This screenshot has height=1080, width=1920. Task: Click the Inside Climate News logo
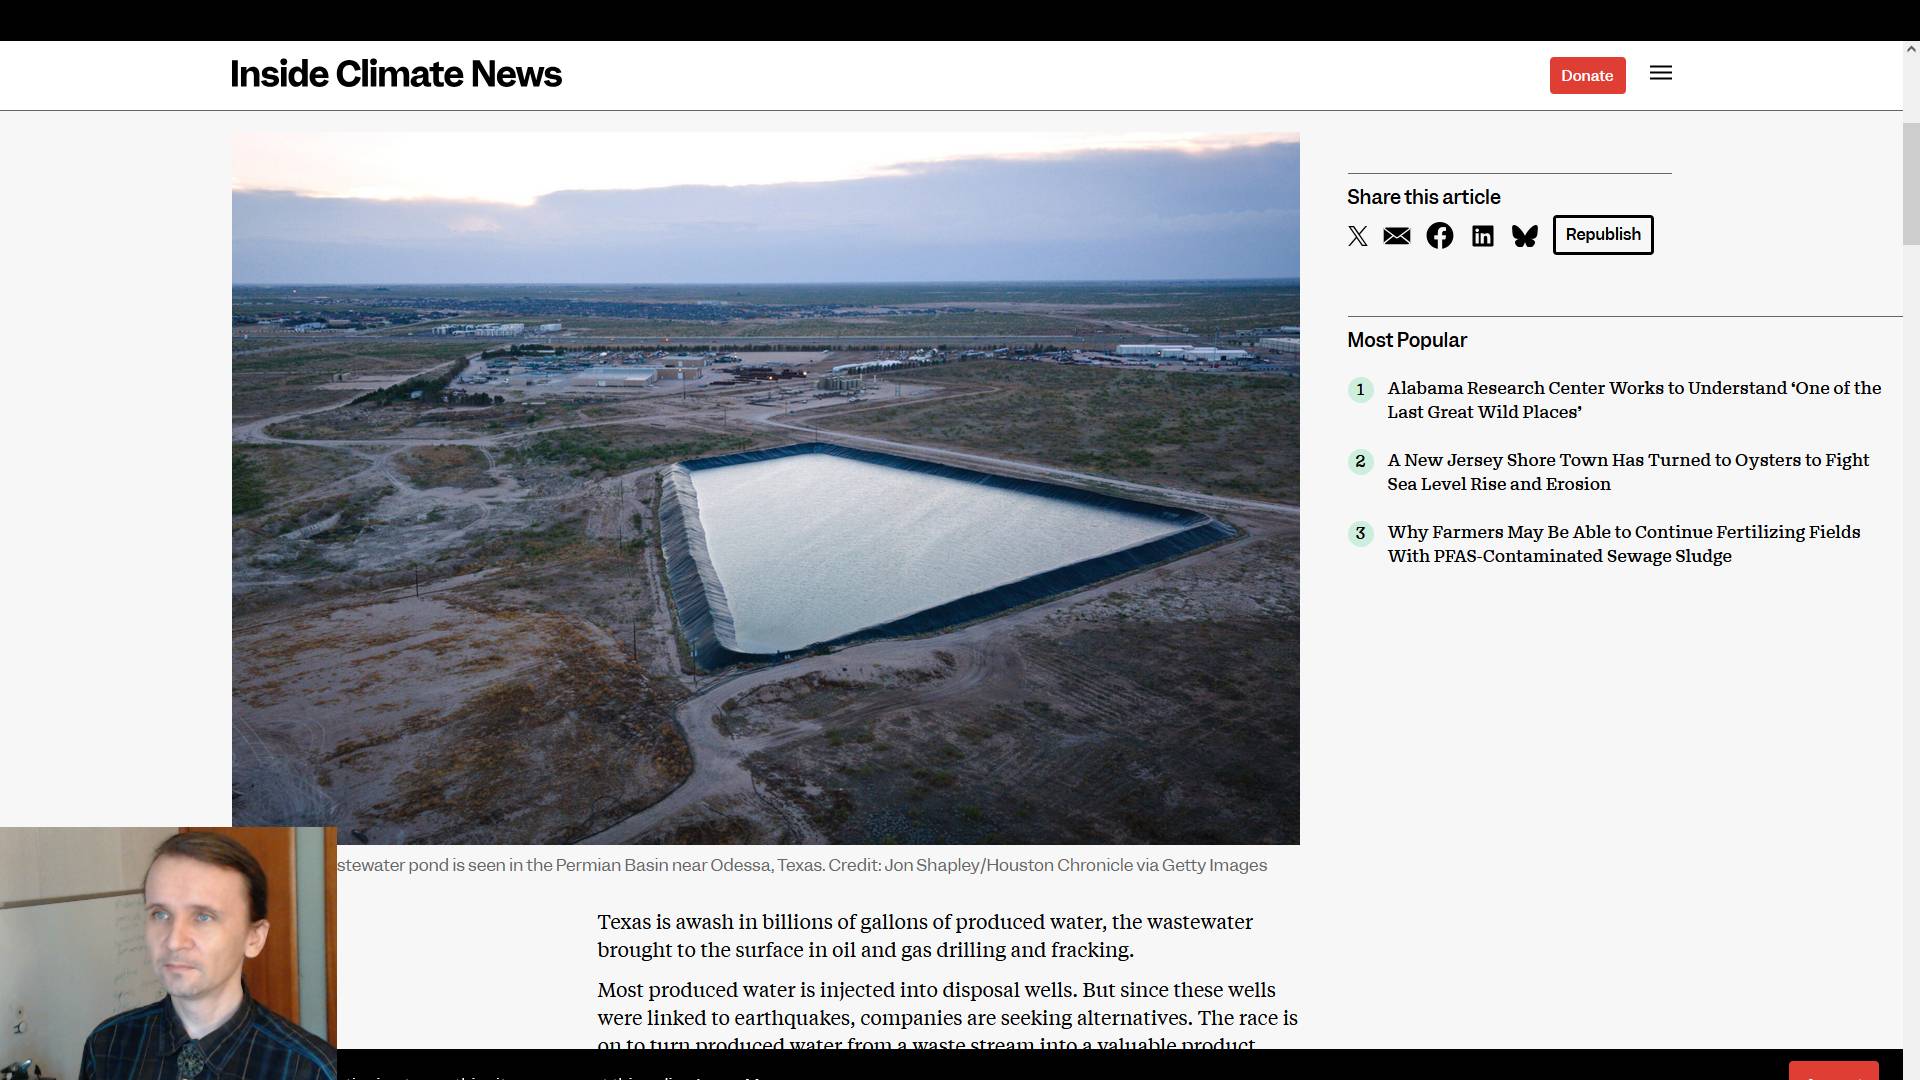tap(396, 74)
